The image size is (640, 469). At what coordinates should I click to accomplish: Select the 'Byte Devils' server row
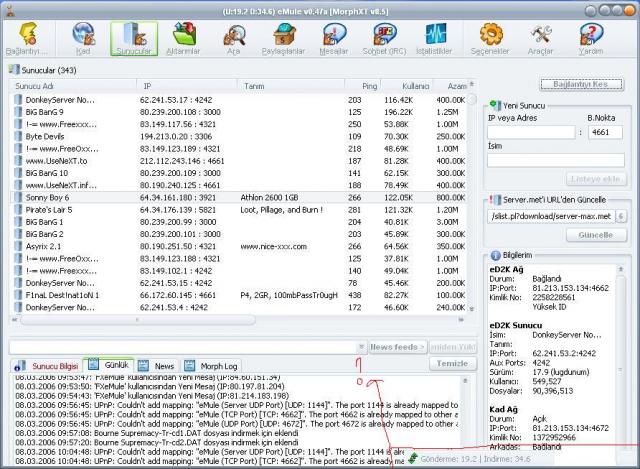click(239, 136)
